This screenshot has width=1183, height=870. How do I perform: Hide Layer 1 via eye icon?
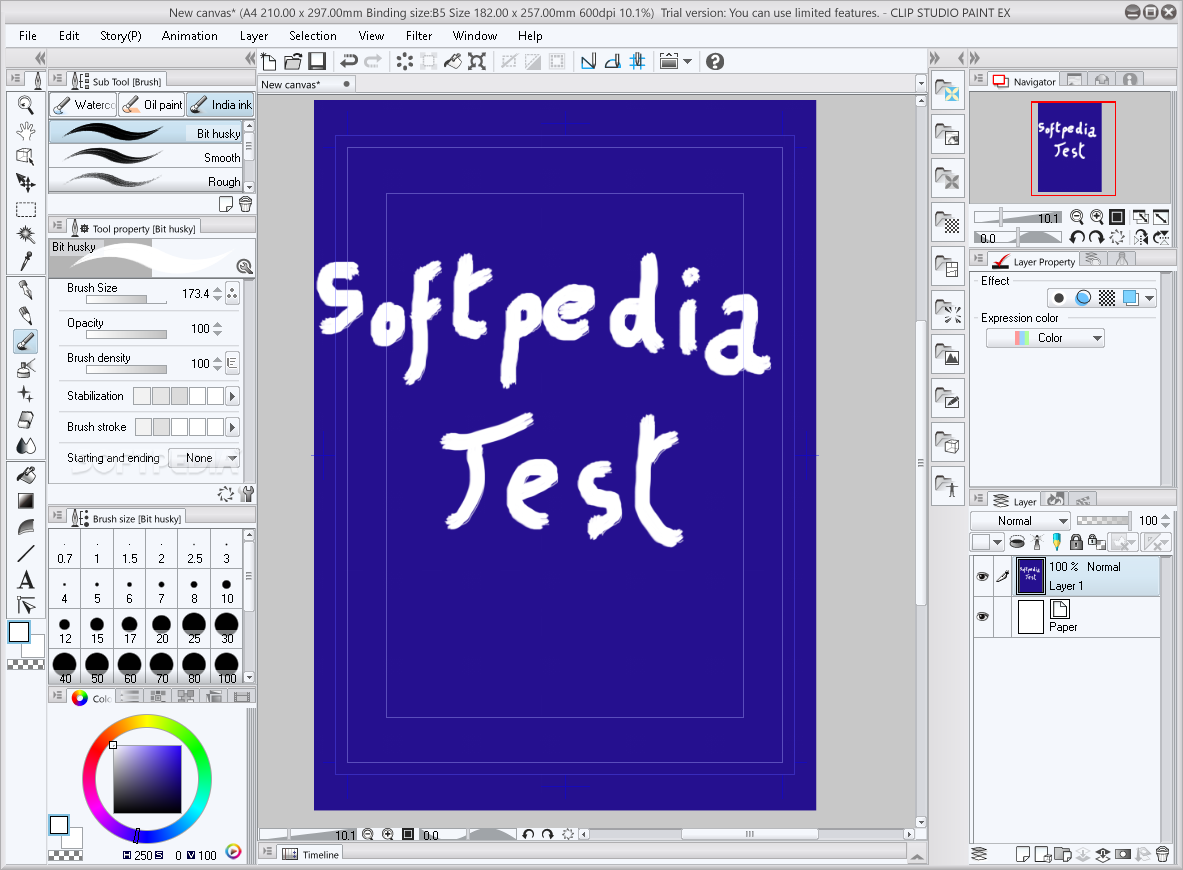tap(982, 576)
